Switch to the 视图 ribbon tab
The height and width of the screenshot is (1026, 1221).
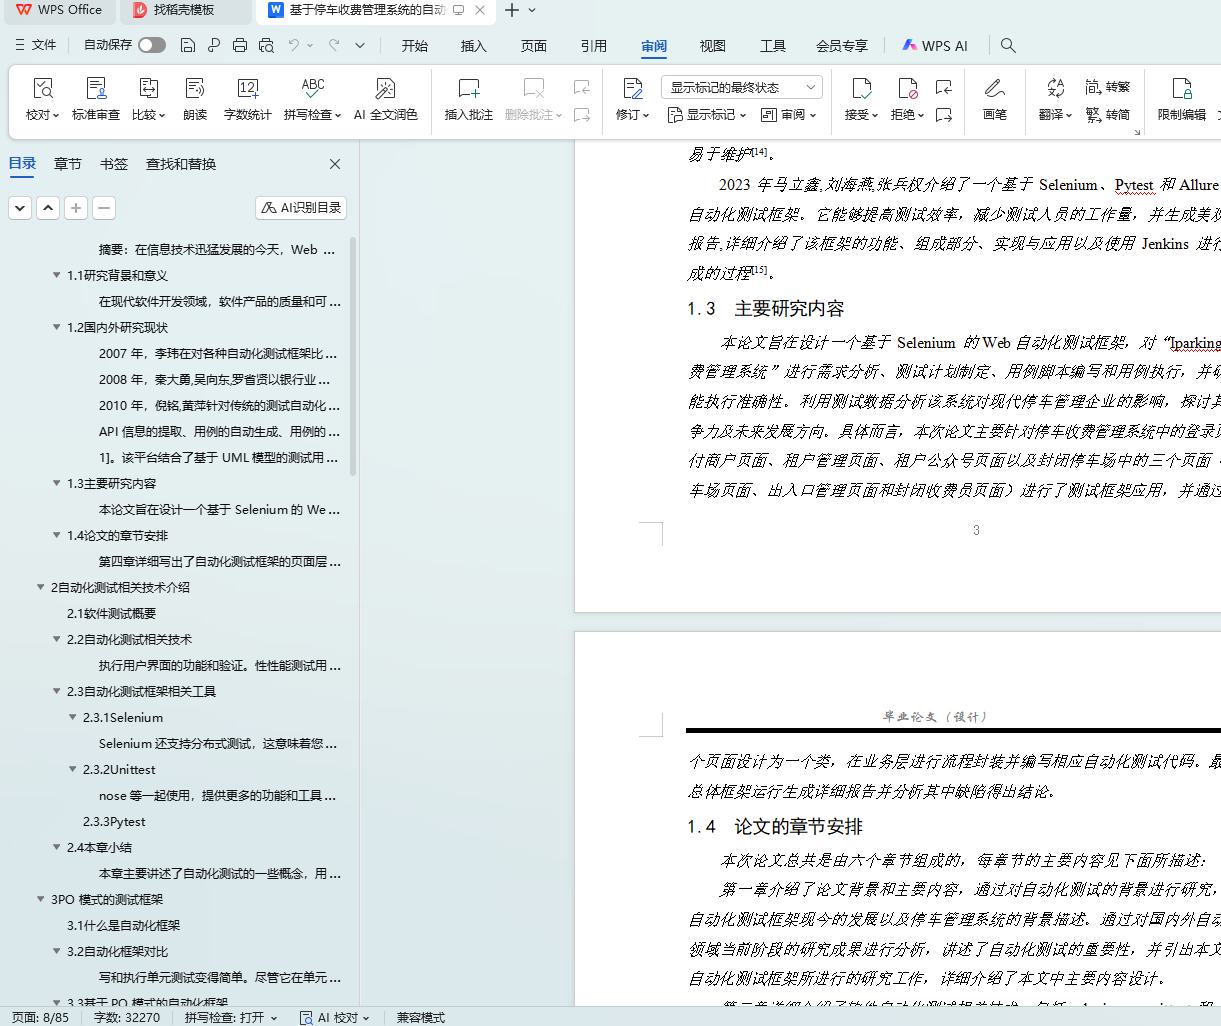(x=712, y=46)
